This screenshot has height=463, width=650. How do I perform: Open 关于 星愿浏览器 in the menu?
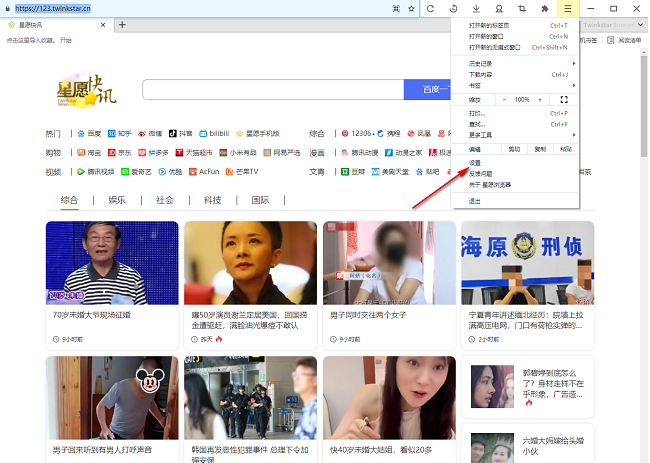(515, 185)
